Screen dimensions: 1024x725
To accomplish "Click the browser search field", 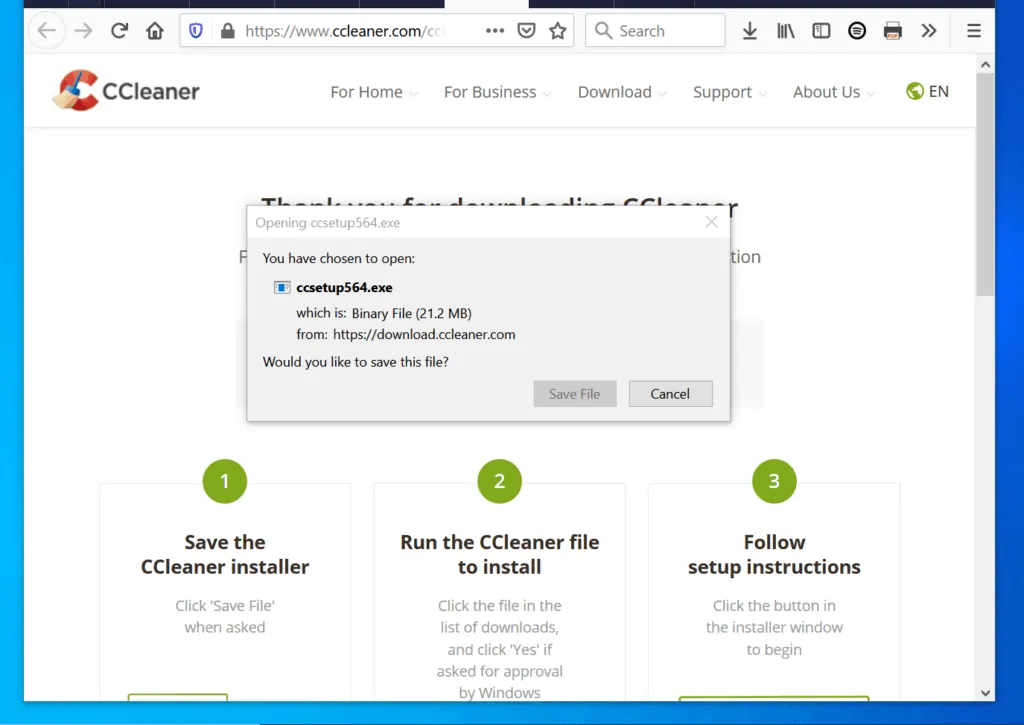I will (655, 30).
